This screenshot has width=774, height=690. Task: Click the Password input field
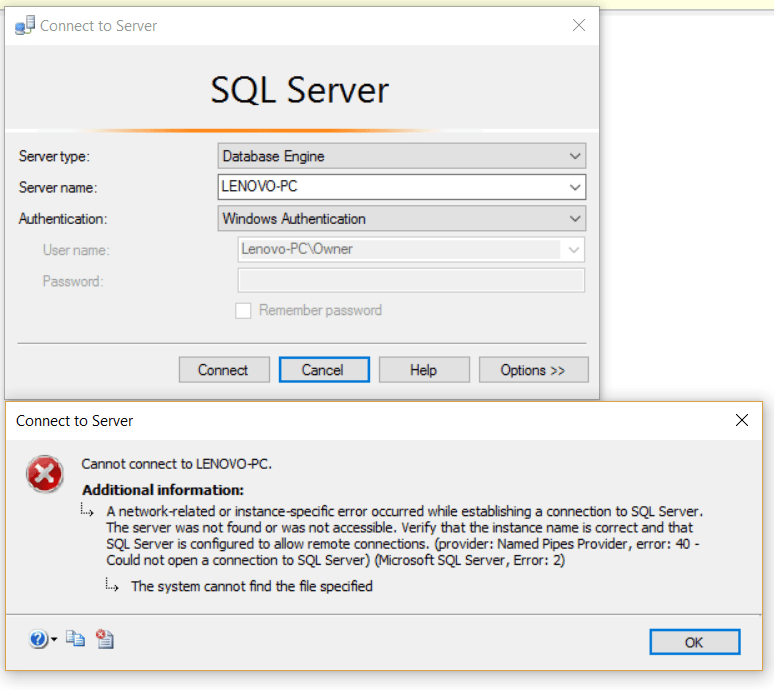coord(411,280)
